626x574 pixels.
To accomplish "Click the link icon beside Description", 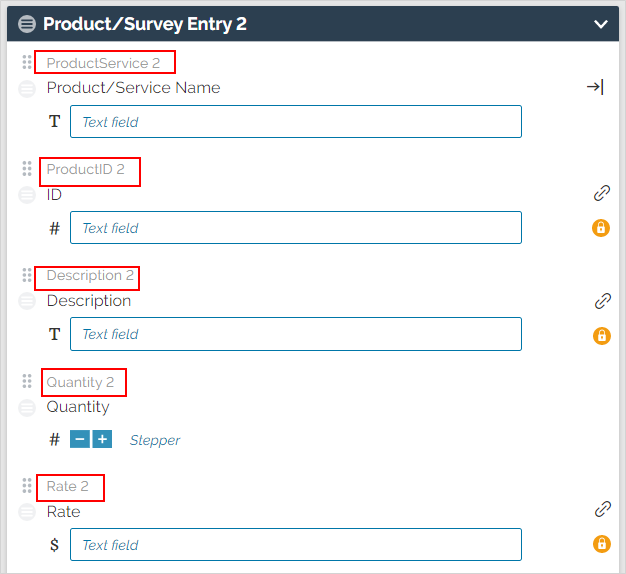I will [x=602, y=301].
